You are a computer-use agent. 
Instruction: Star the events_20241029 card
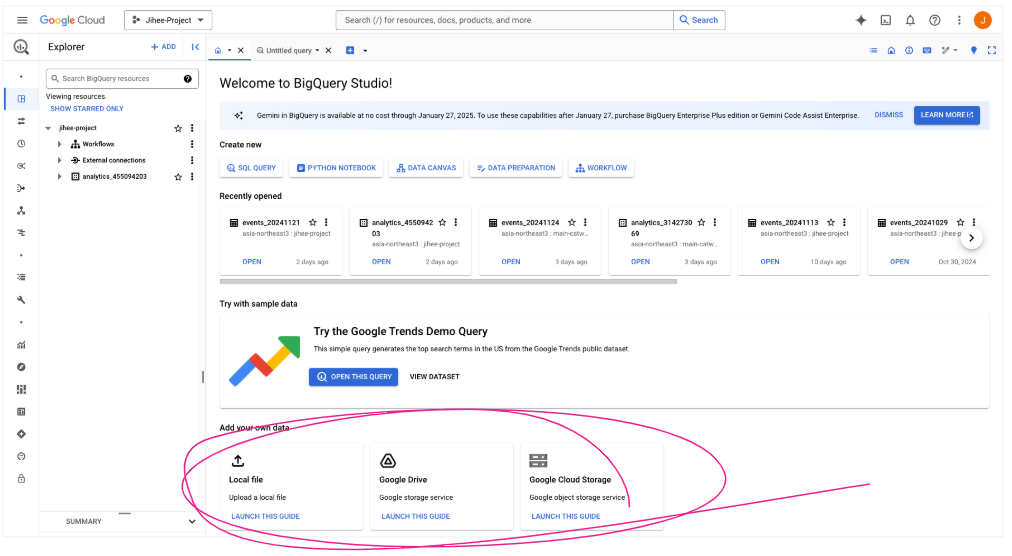tap(960, 222)
